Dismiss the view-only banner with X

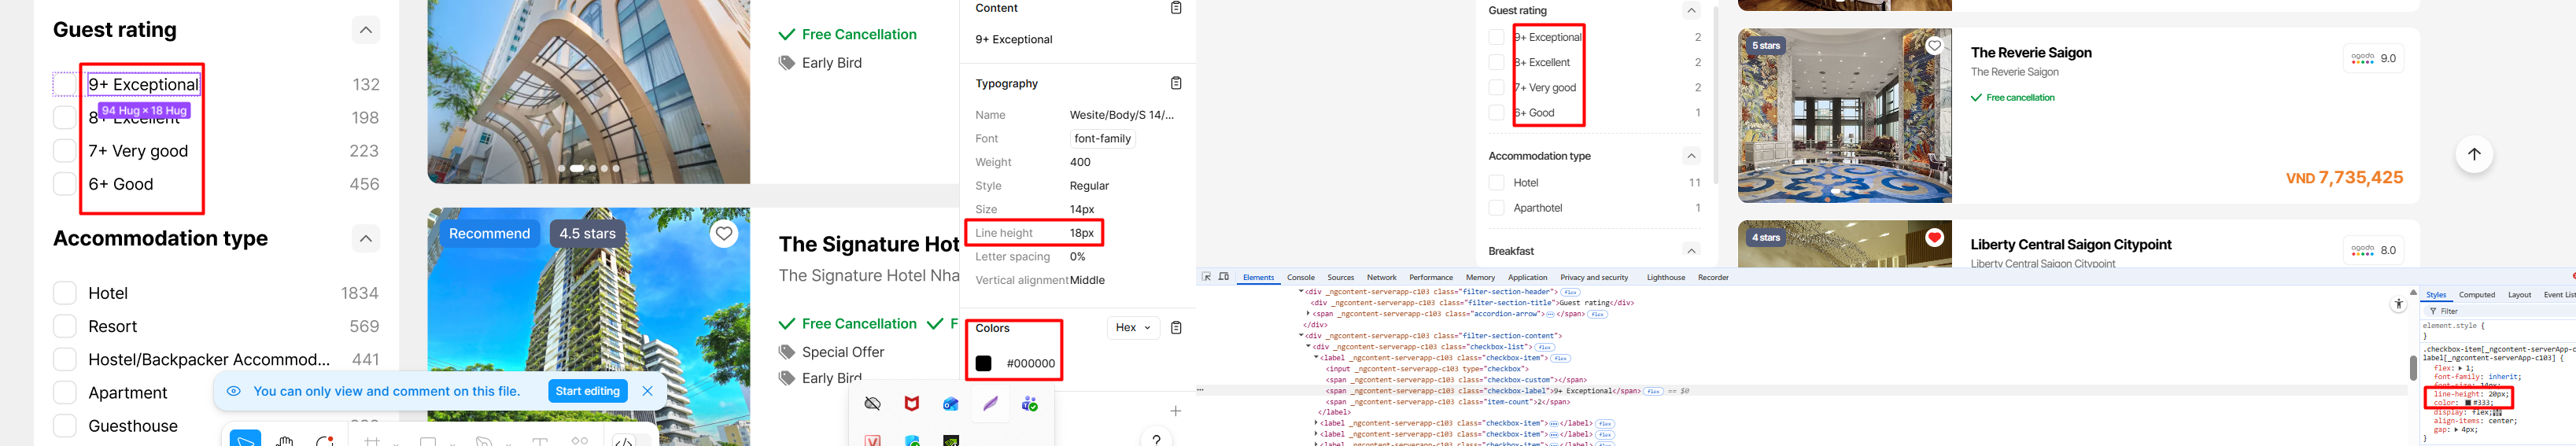(647, 391)
